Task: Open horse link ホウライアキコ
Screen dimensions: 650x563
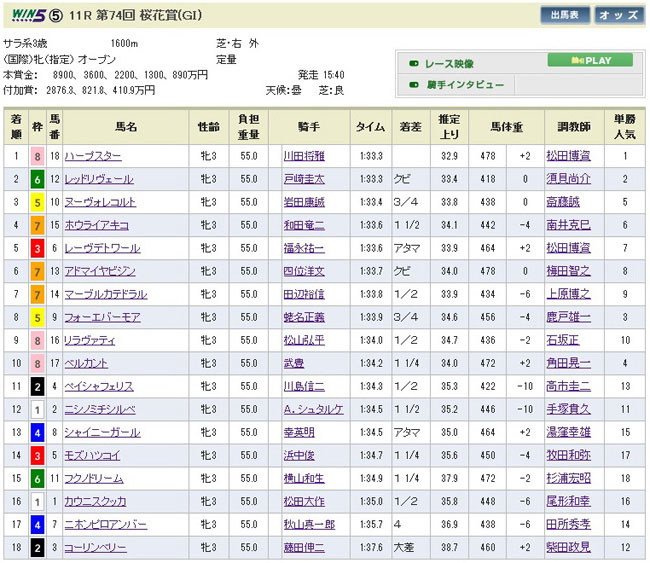Action: click(97, 225)
